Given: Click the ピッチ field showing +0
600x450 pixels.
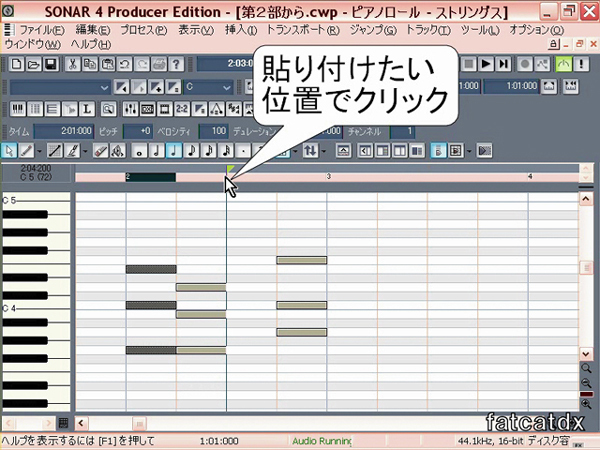Looking at the screenshot, I should 138,131.
